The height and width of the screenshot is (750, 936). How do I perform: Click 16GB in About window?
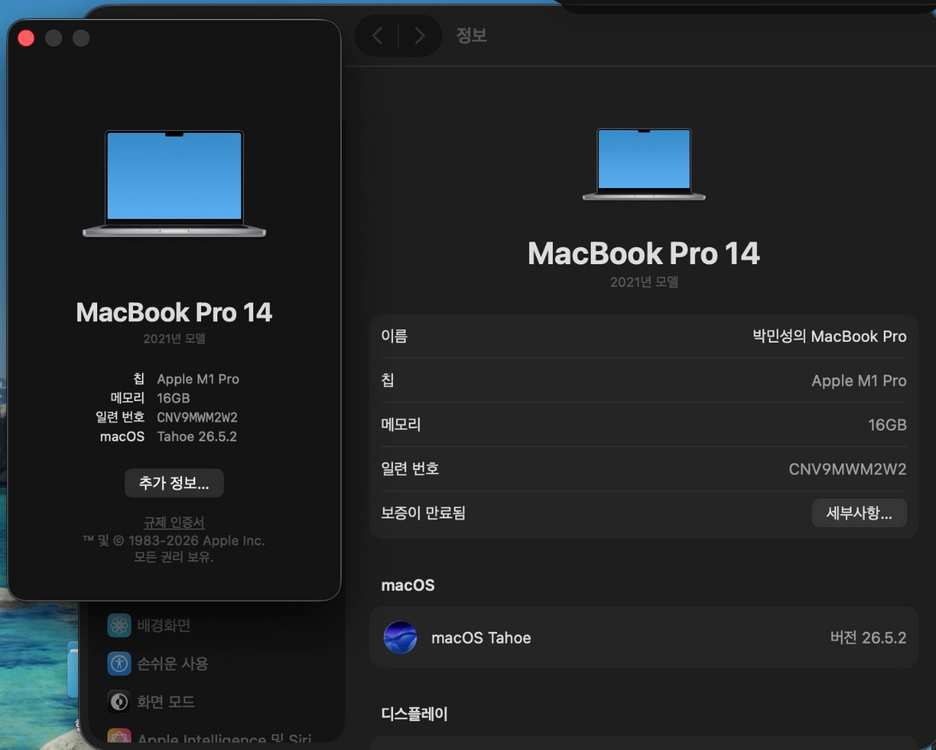pos(173,398)
